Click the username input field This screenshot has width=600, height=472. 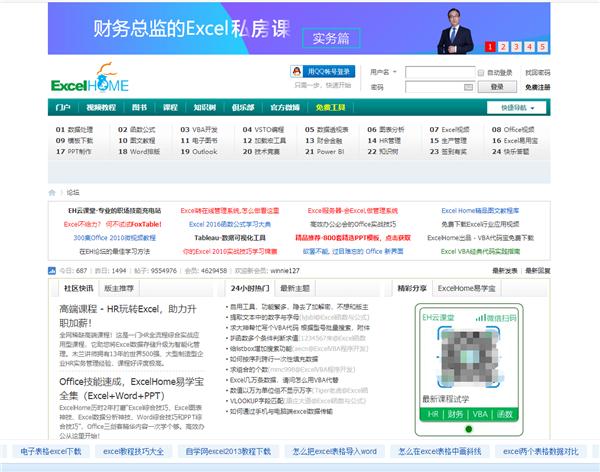coord(440,72)
